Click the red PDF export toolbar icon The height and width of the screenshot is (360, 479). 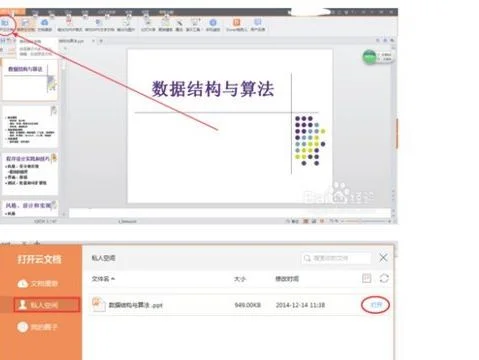coord(69,22)
